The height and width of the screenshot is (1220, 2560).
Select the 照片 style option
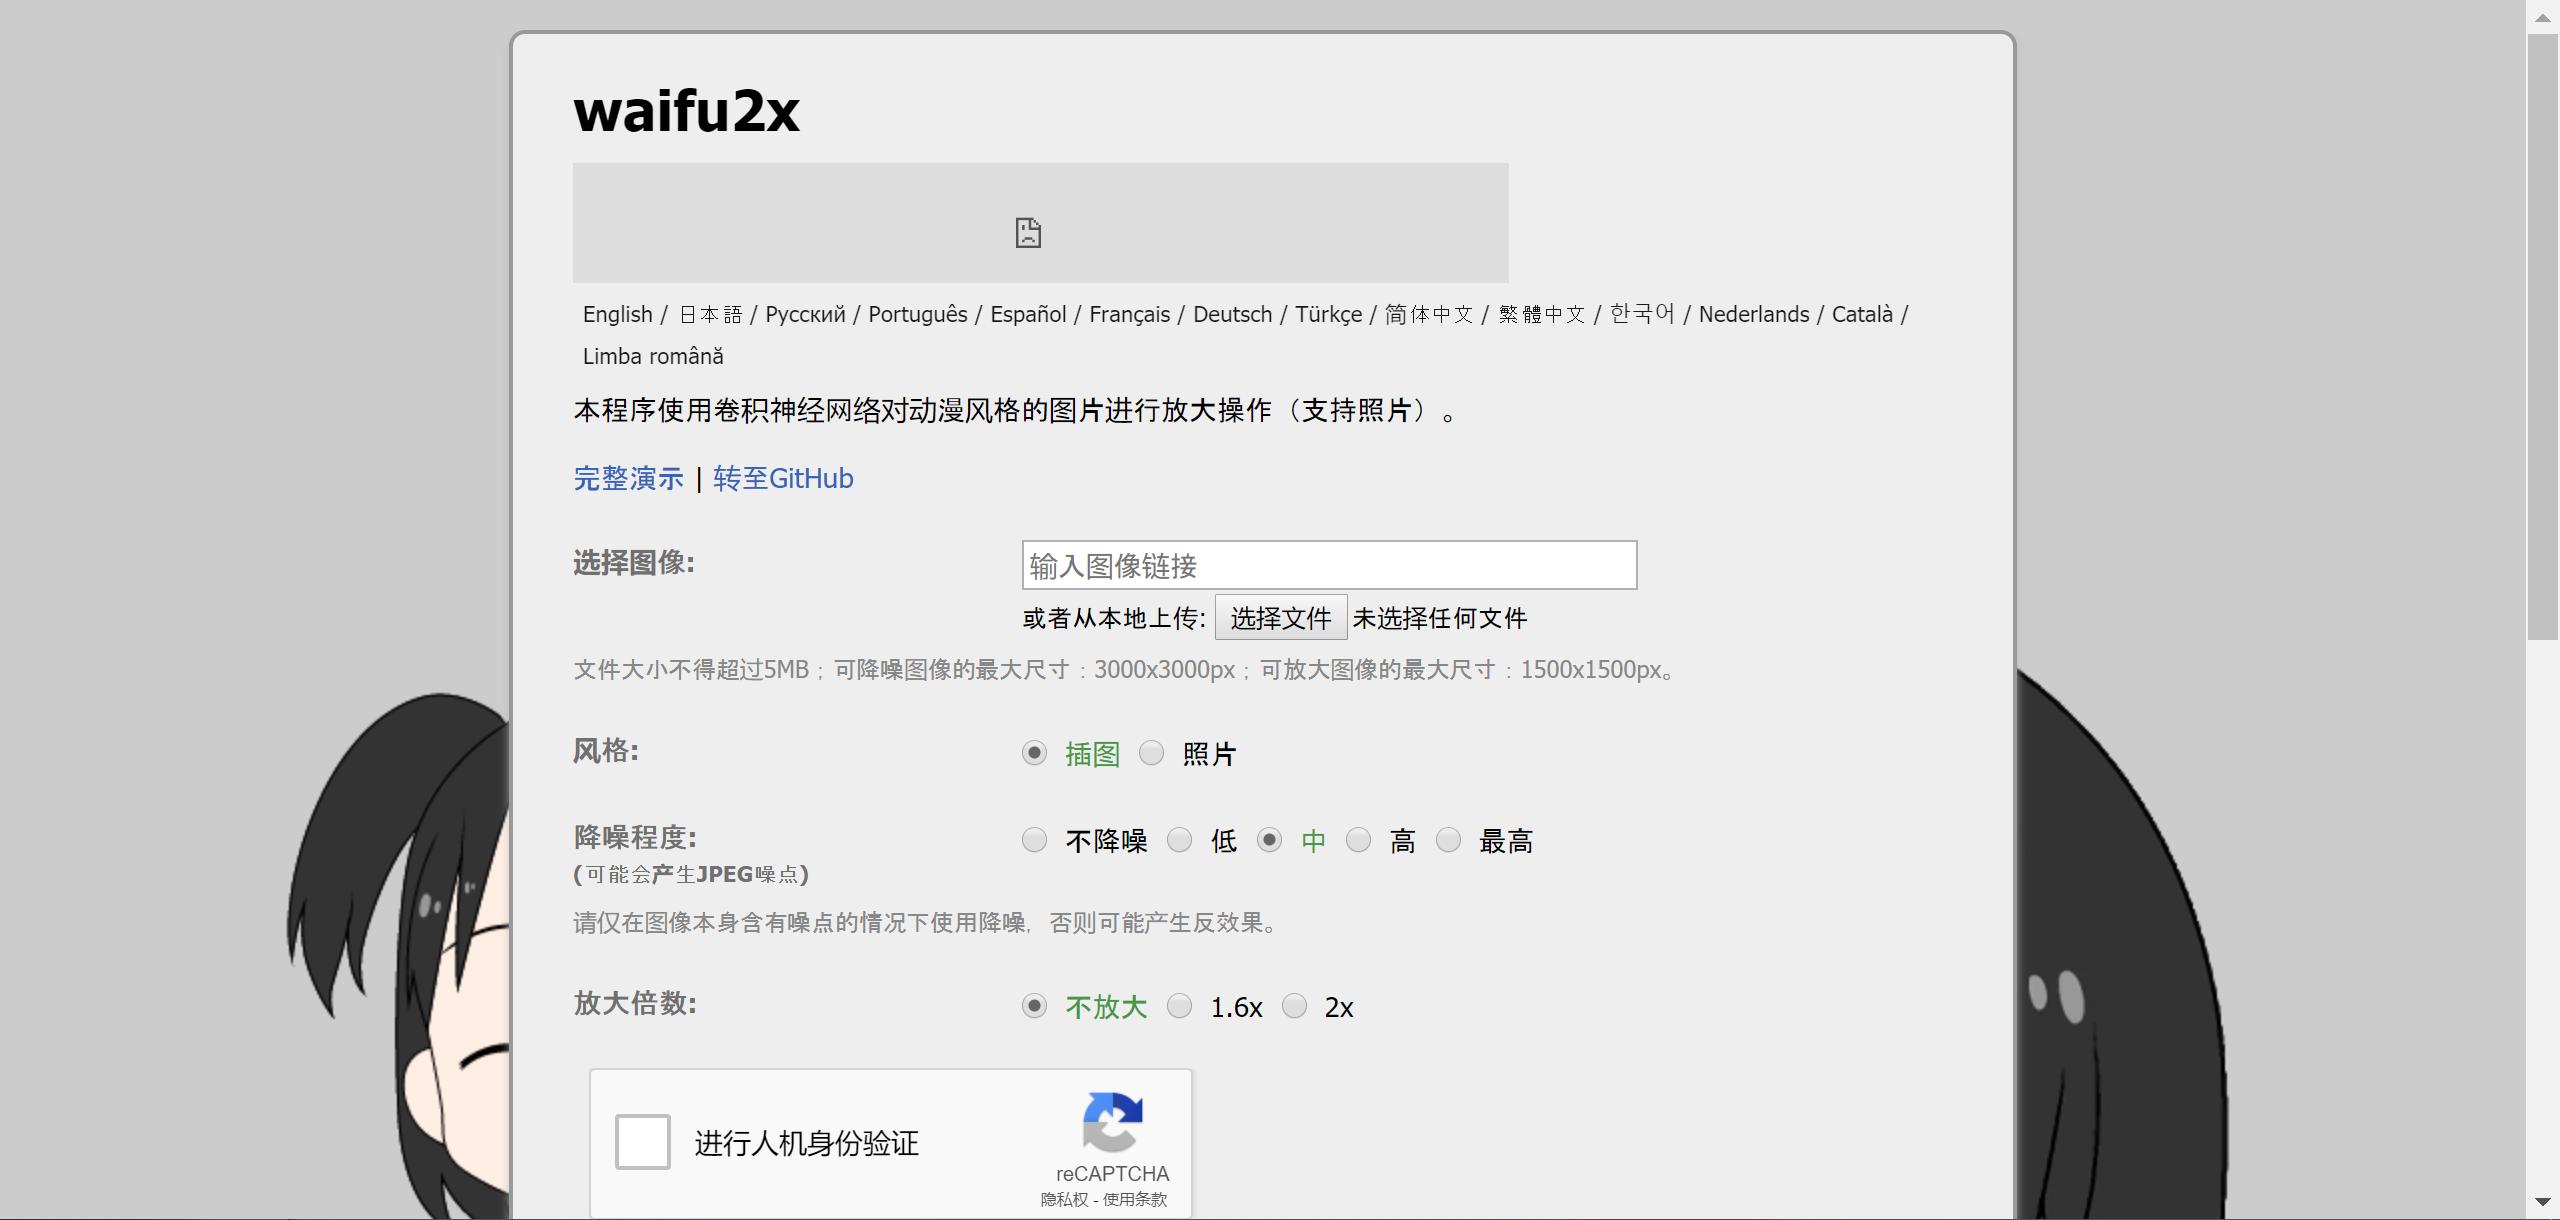[1153, 753]
